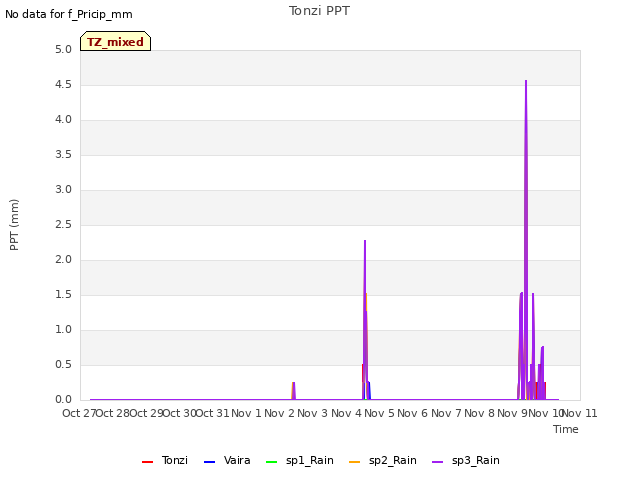Click the 5.0 y-axis tick label
This screenshot has height=480, width=640.
(x=63, y=49)
